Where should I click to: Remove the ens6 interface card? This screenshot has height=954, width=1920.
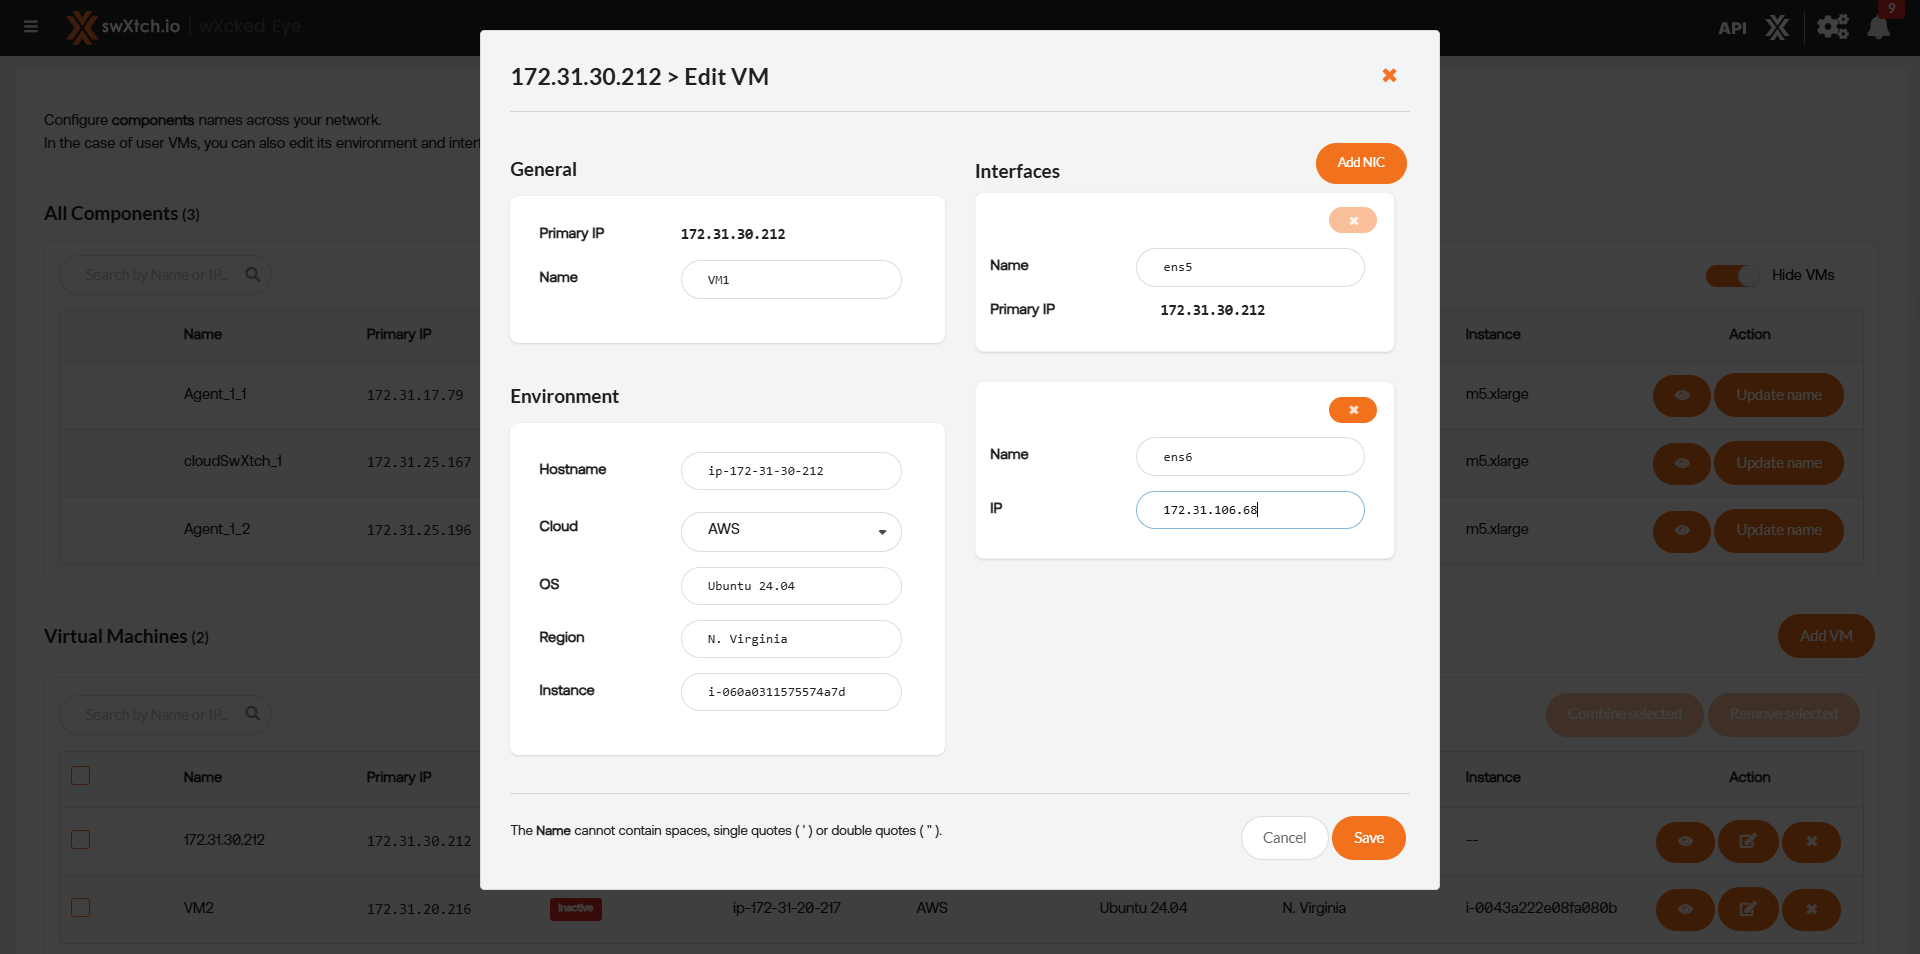coord(1352,410)
